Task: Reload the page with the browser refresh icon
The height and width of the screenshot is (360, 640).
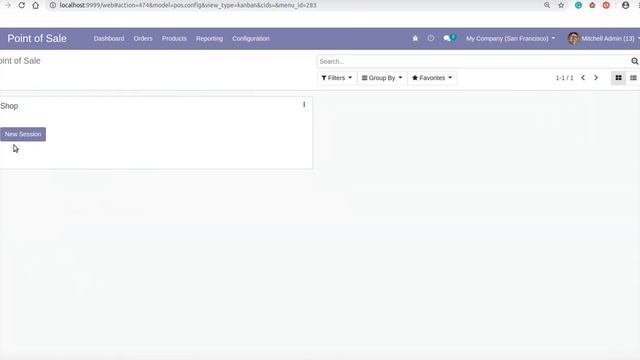Action: click(x=22, y=5)
